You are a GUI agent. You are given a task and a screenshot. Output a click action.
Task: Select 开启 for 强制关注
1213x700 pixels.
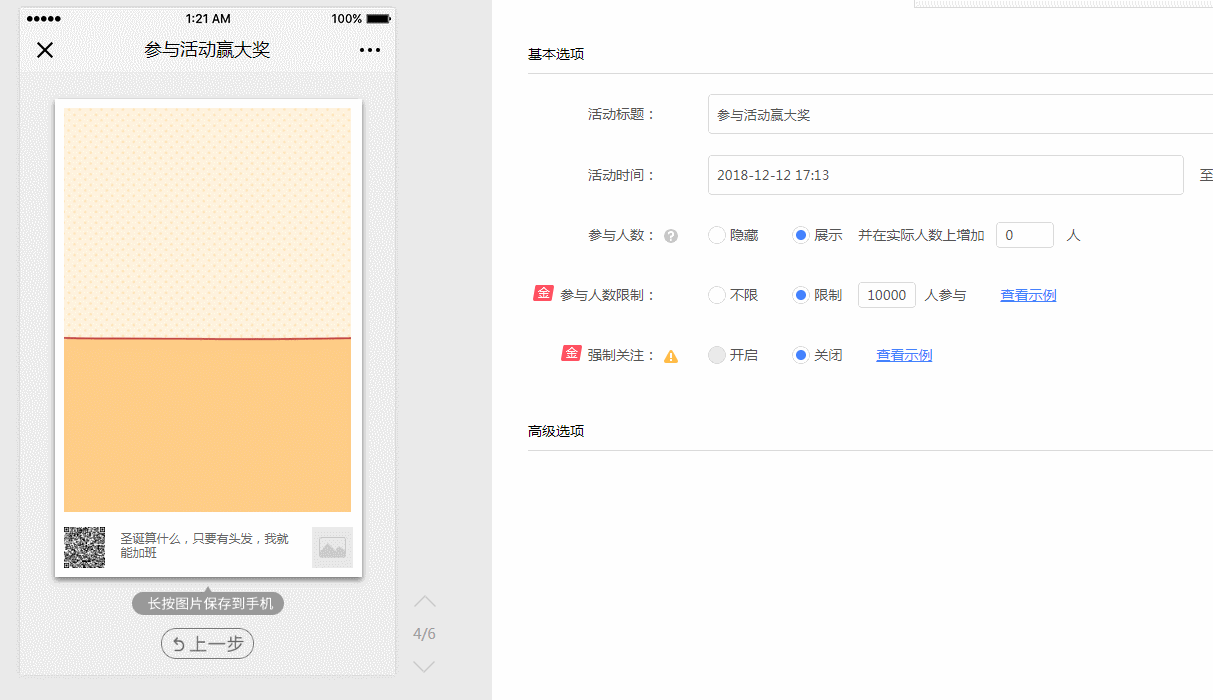[x=716, y=355]
